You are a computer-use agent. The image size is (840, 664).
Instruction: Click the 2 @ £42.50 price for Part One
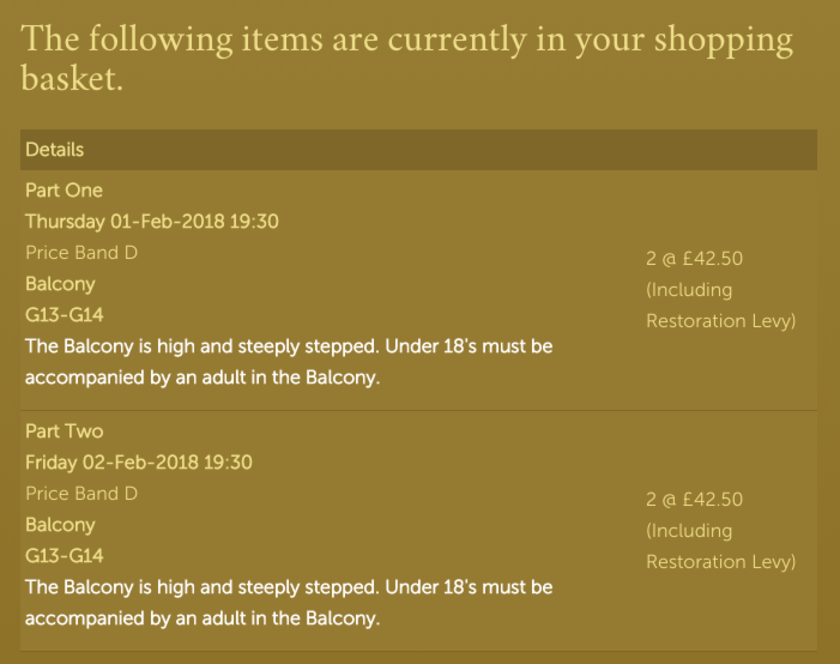coord(694,258)
